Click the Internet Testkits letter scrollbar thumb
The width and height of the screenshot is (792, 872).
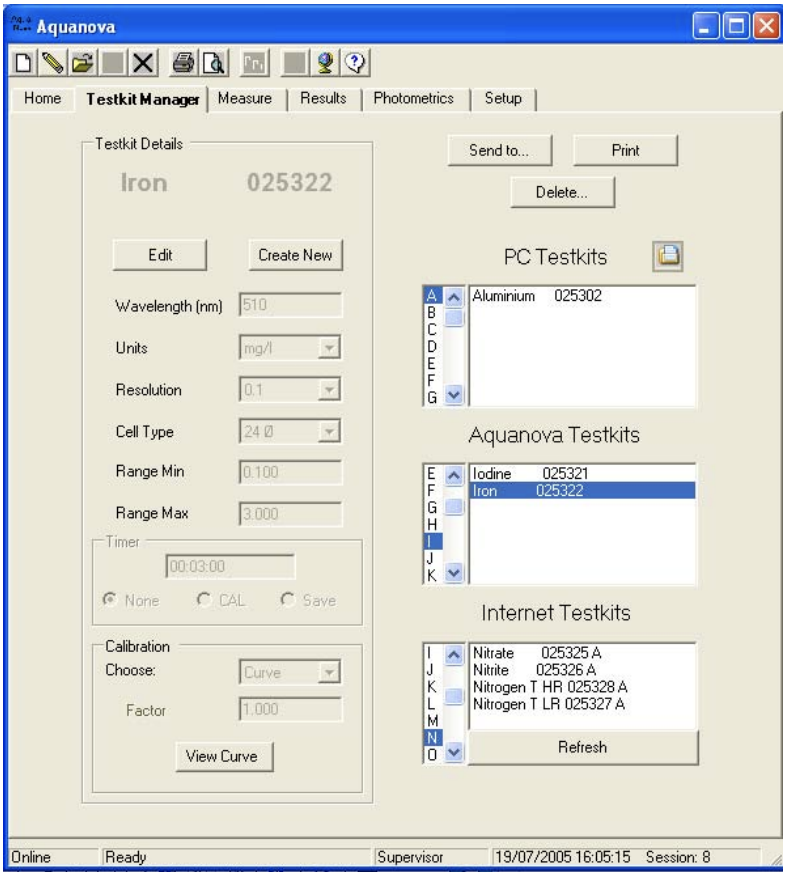454,696
